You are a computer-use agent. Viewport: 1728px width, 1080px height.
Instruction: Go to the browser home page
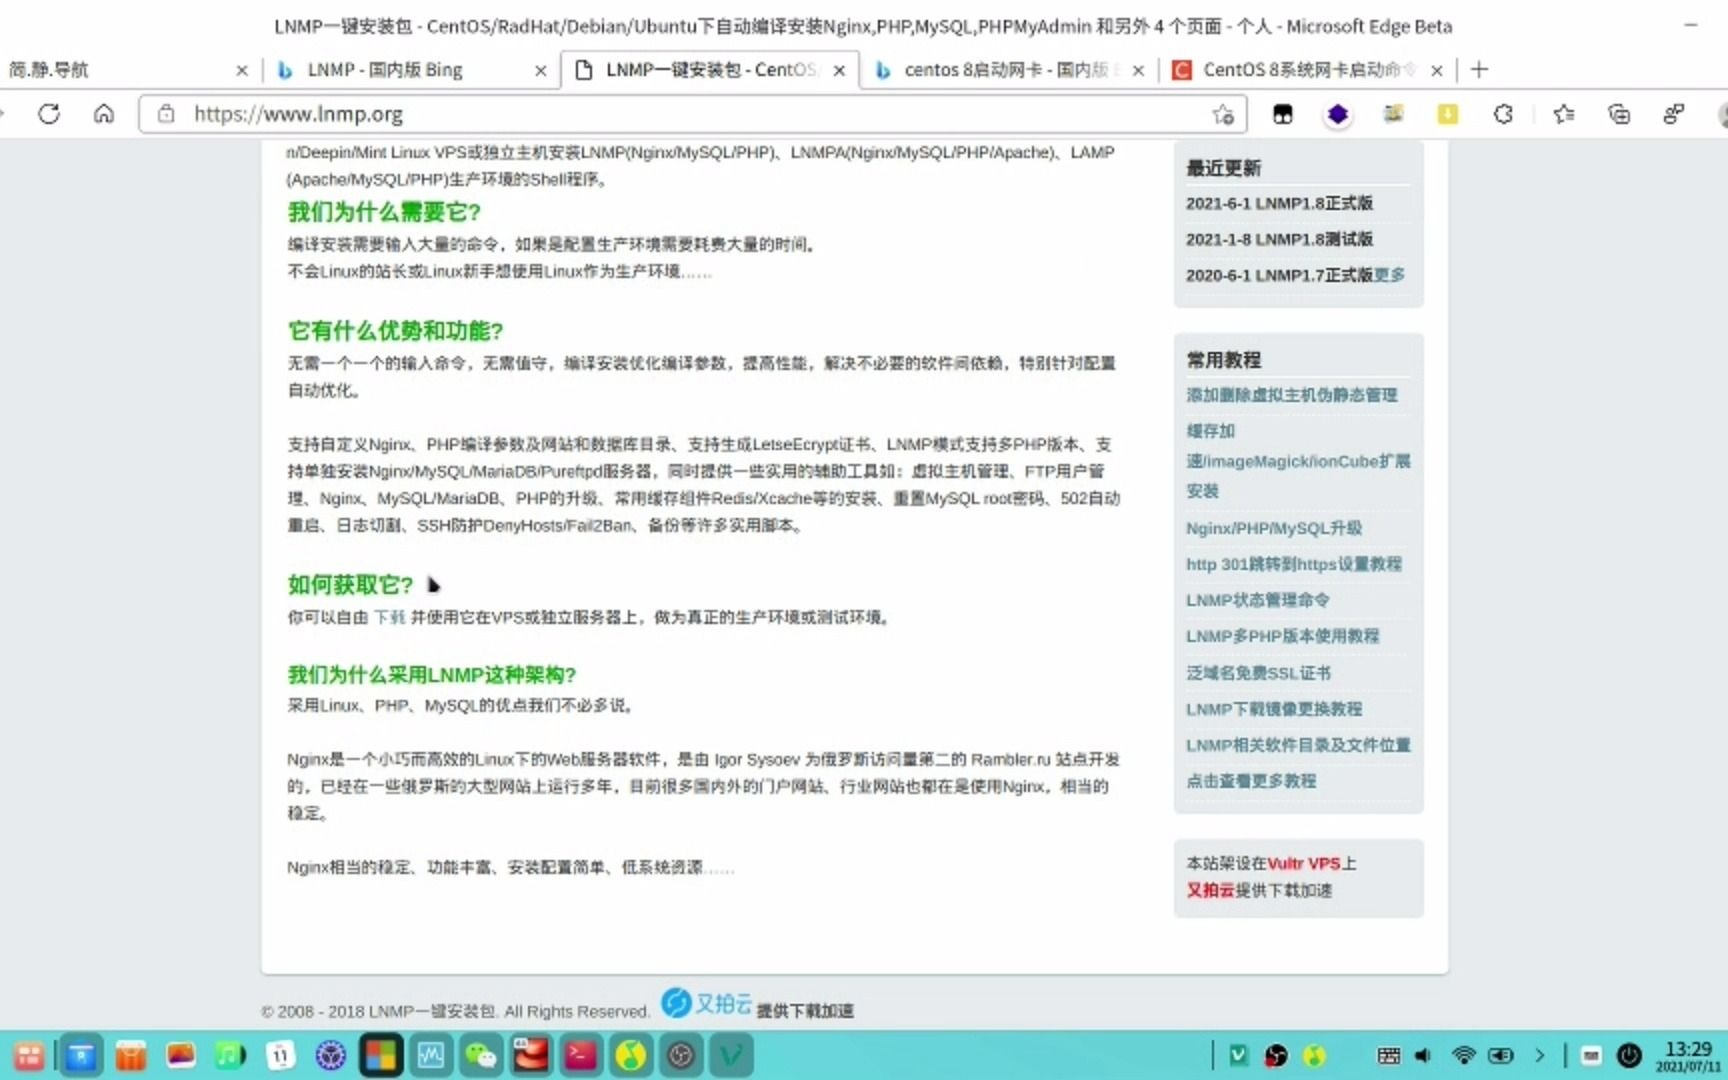(104, 114)
